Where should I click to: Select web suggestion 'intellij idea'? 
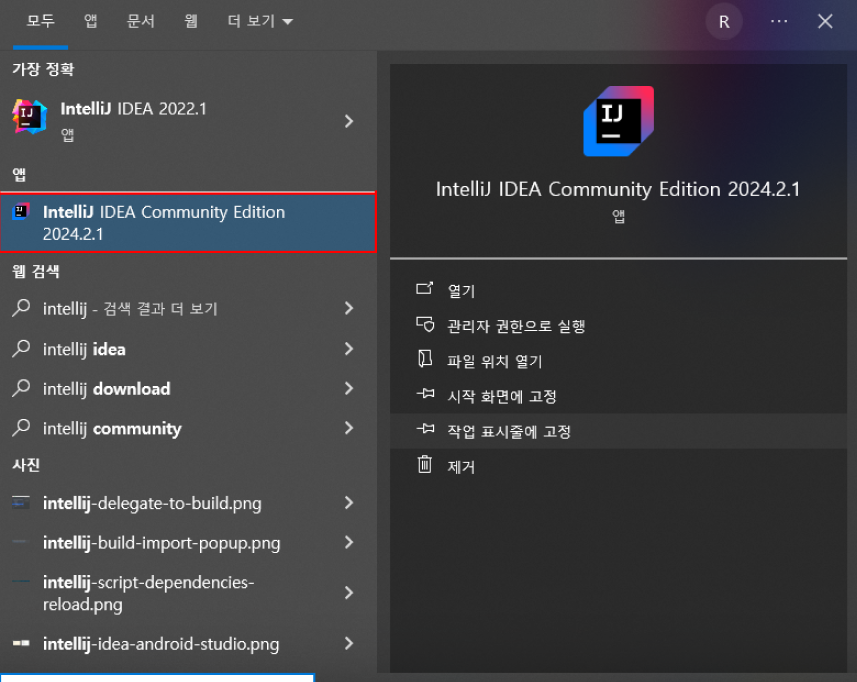[188, 349]
